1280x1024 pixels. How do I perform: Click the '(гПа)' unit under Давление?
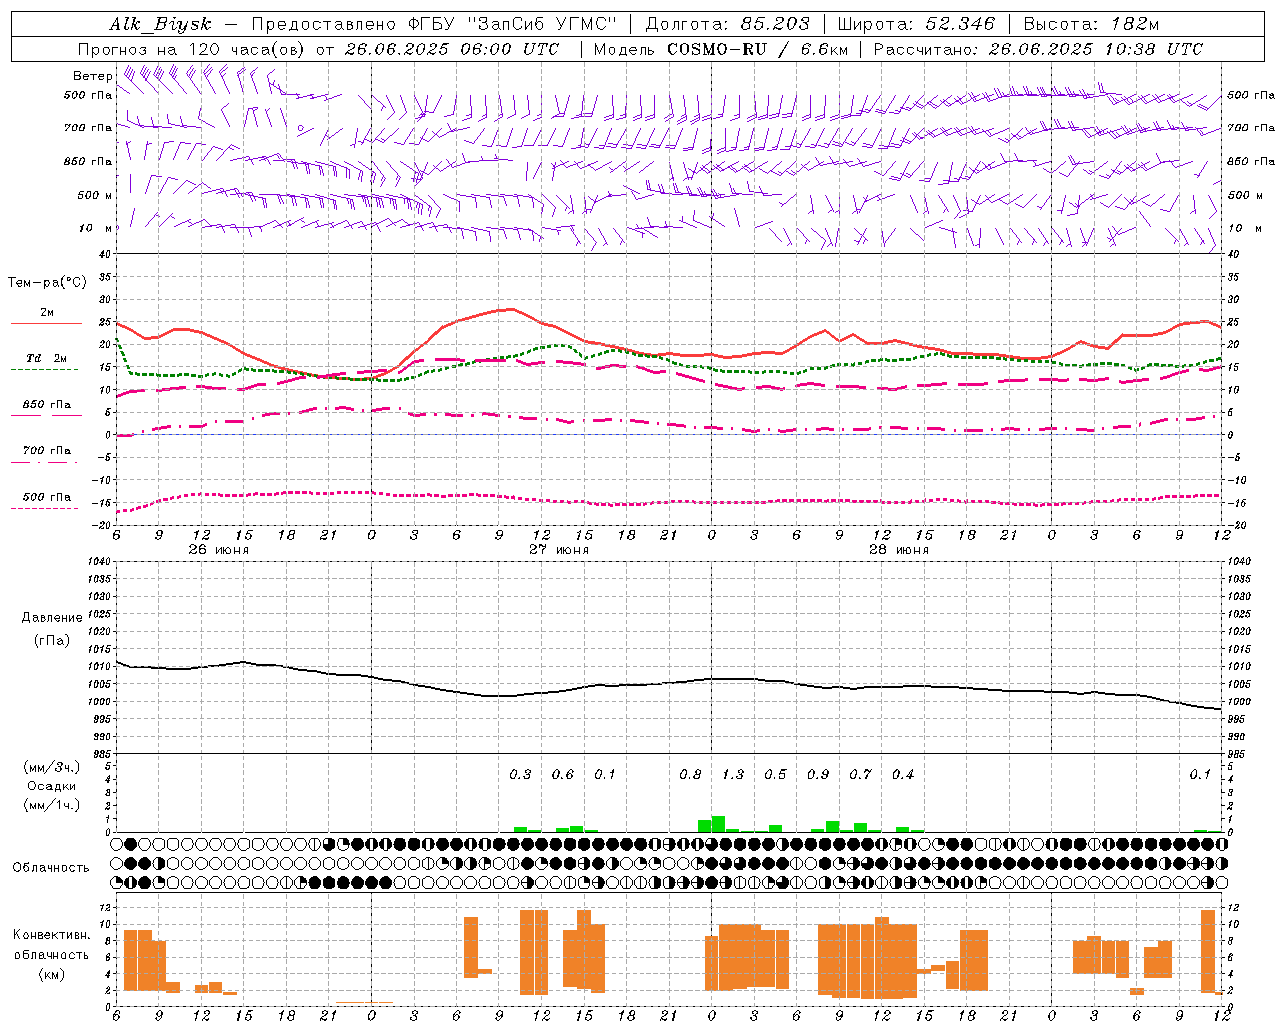point(52,641)
